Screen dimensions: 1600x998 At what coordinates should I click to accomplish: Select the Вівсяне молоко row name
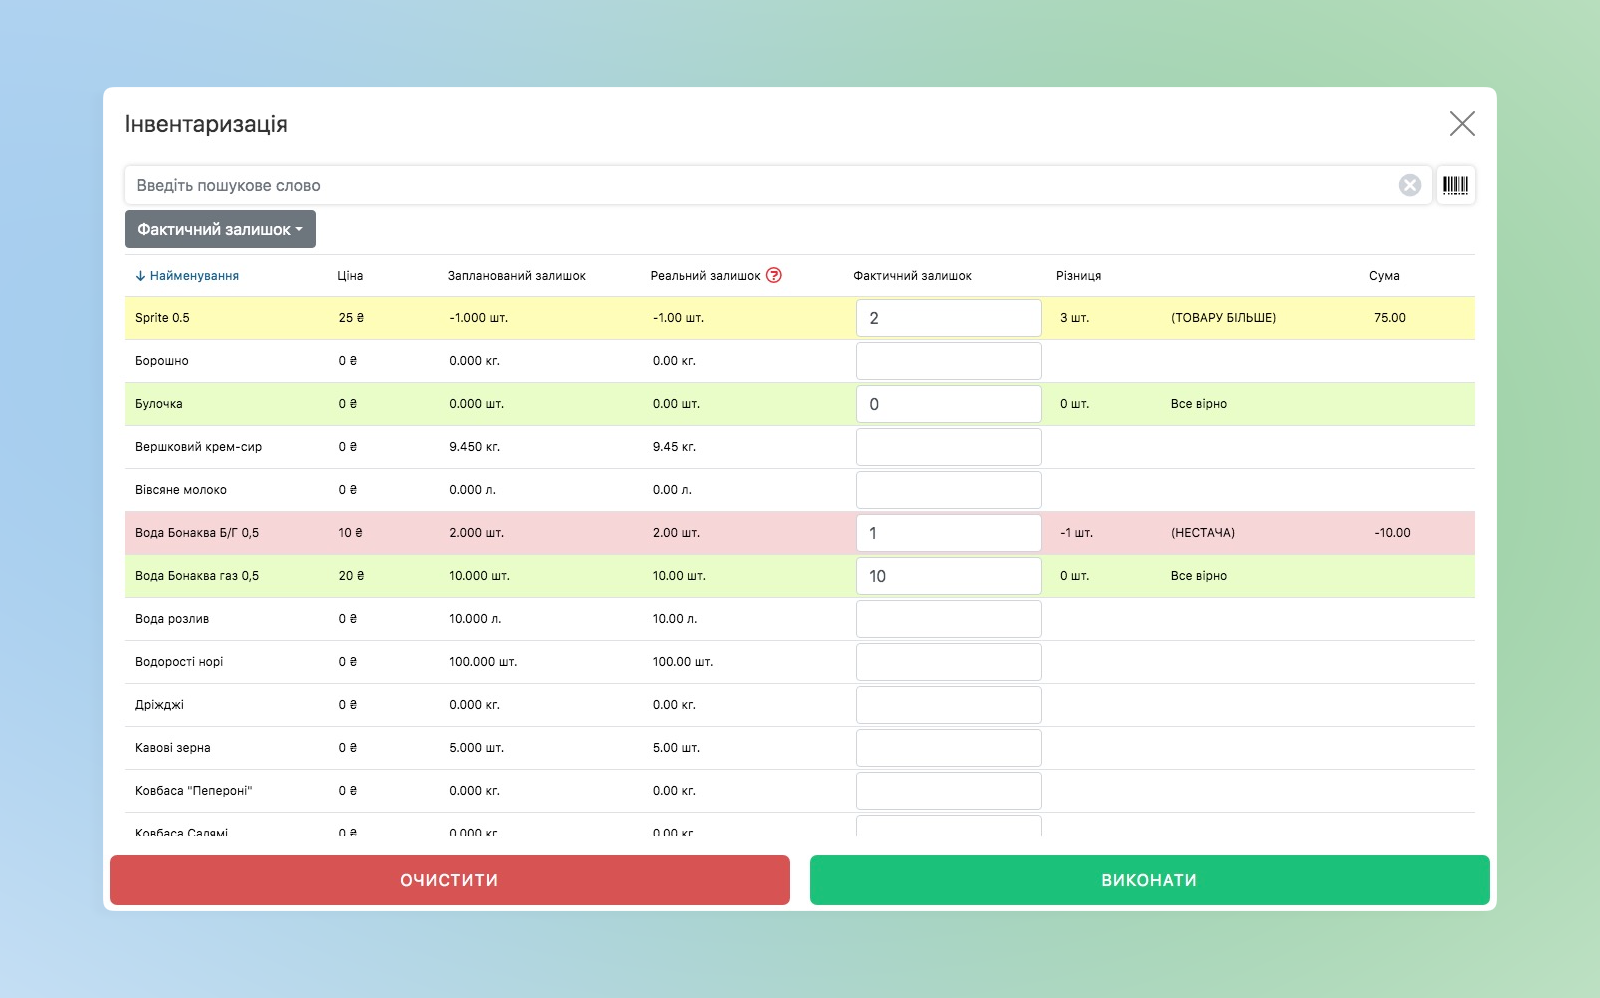click(181, 490)
